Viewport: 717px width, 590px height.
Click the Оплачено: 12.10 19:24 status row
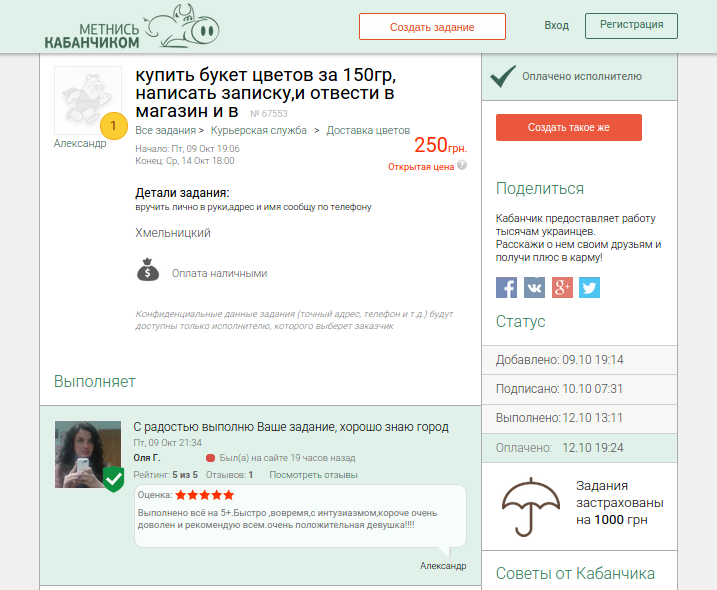579,448
